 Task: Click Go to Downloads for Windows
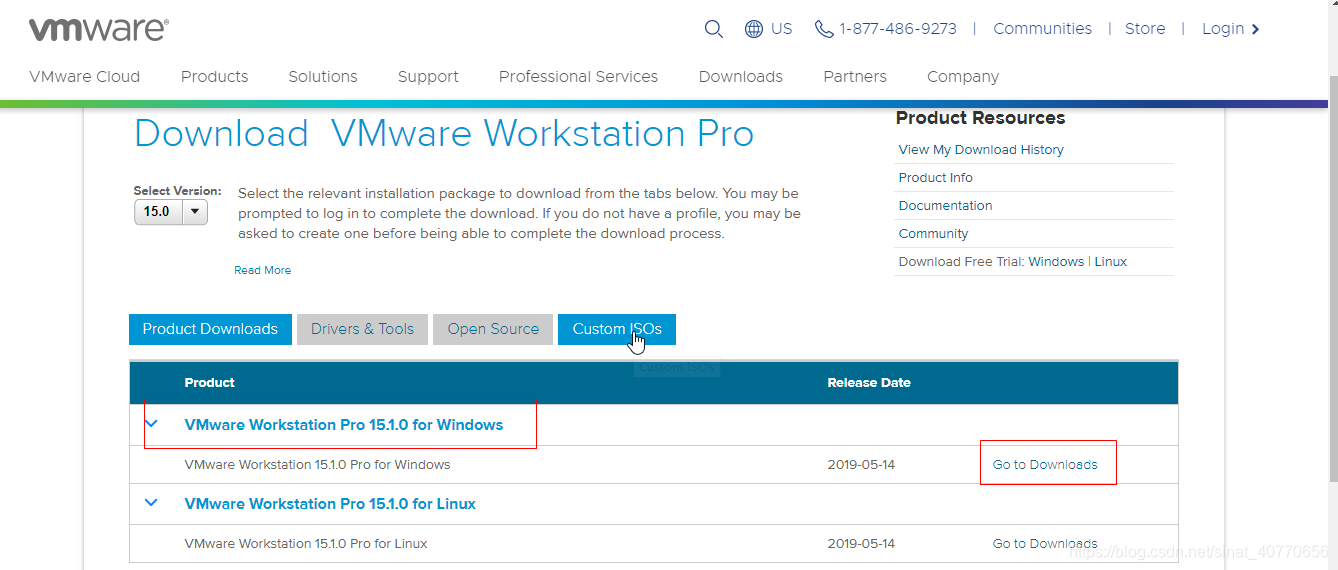pyautogui.click(x=1045, y=465)
